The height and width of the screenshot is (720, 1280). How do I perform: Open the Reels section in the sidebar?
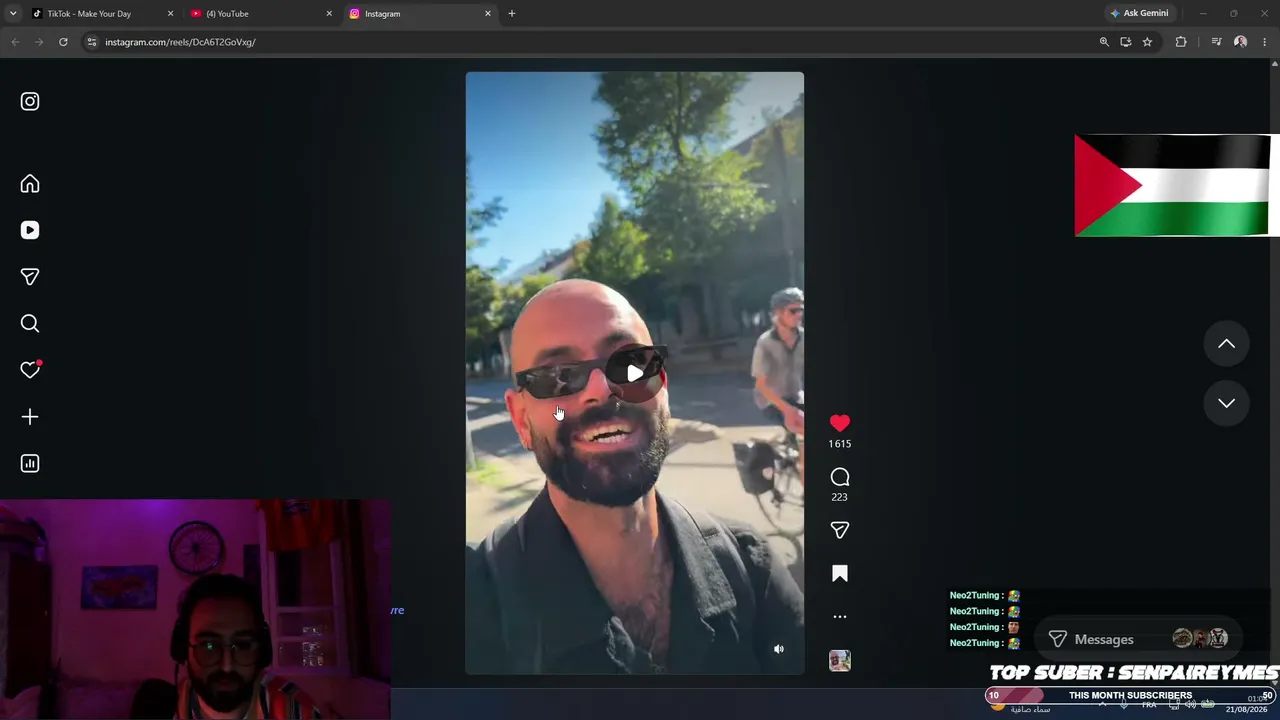(x=30, y=230)
